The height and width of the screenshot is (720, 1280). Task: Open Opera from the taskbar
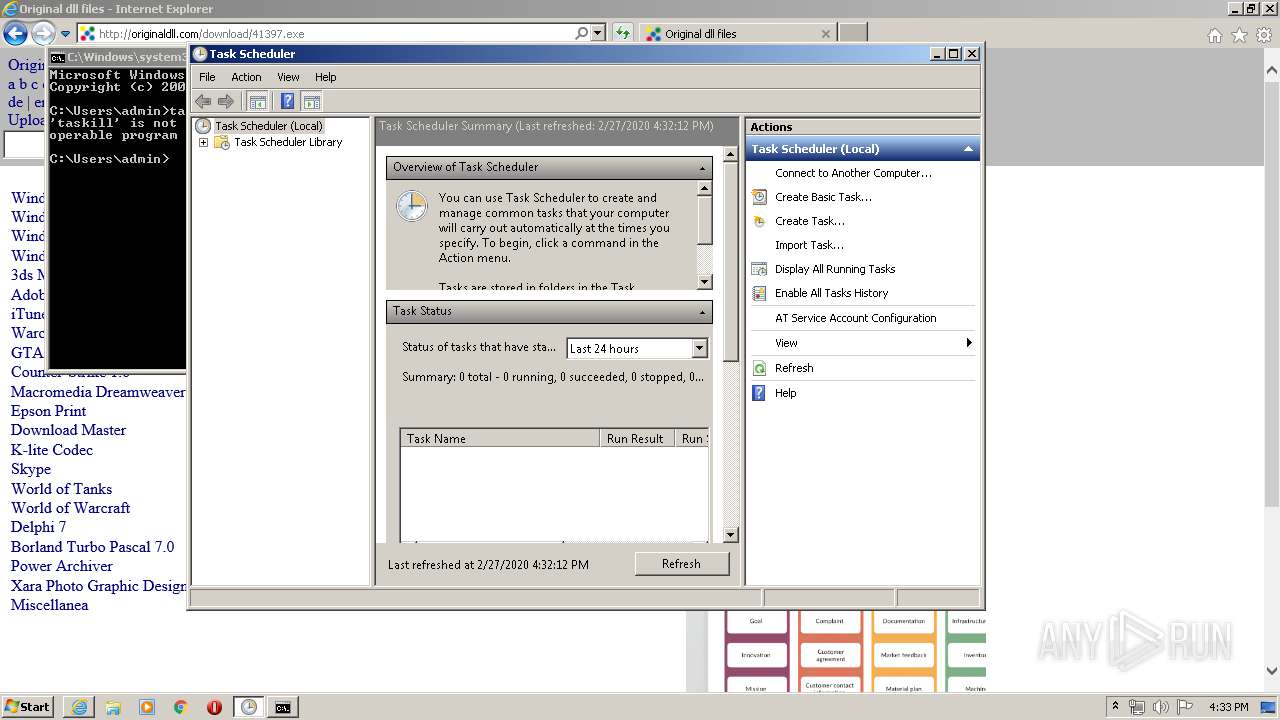[214, 707]
